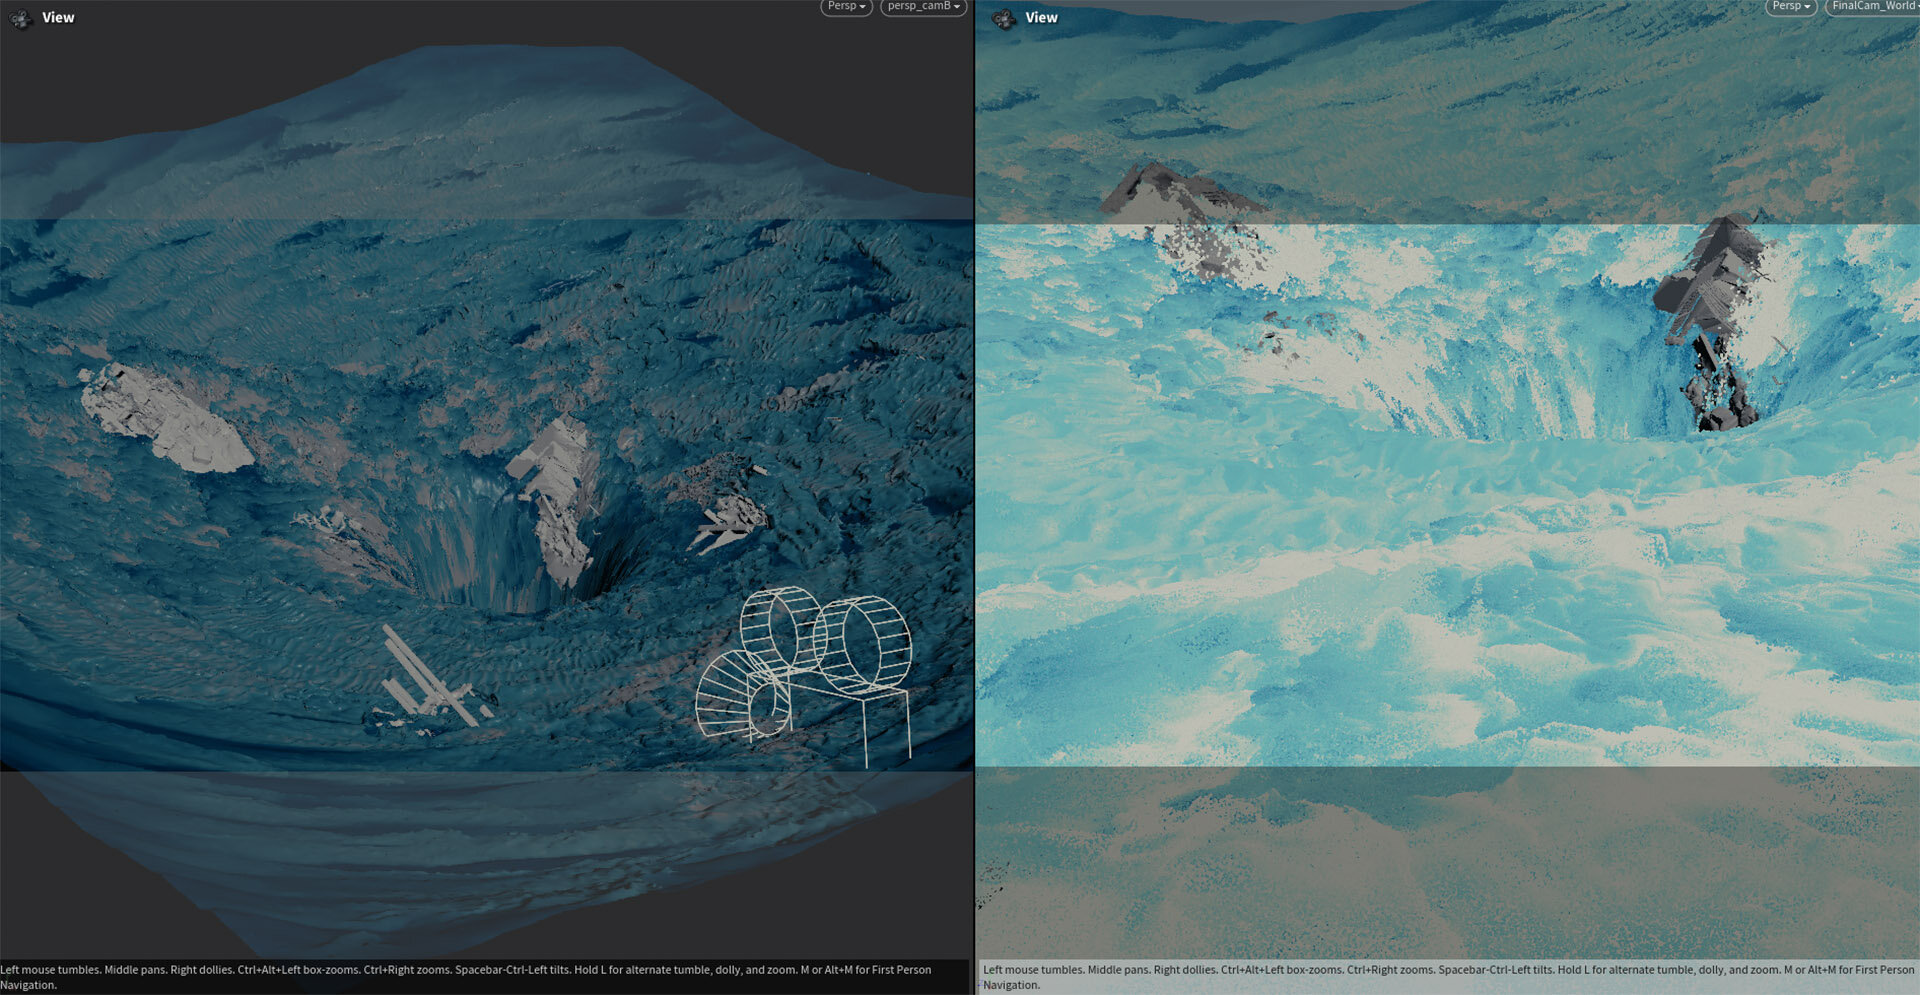Select the large ship wreck at far left
Image resolution: width=1920 pixels, height=995 pixels.
pos(165,420)
